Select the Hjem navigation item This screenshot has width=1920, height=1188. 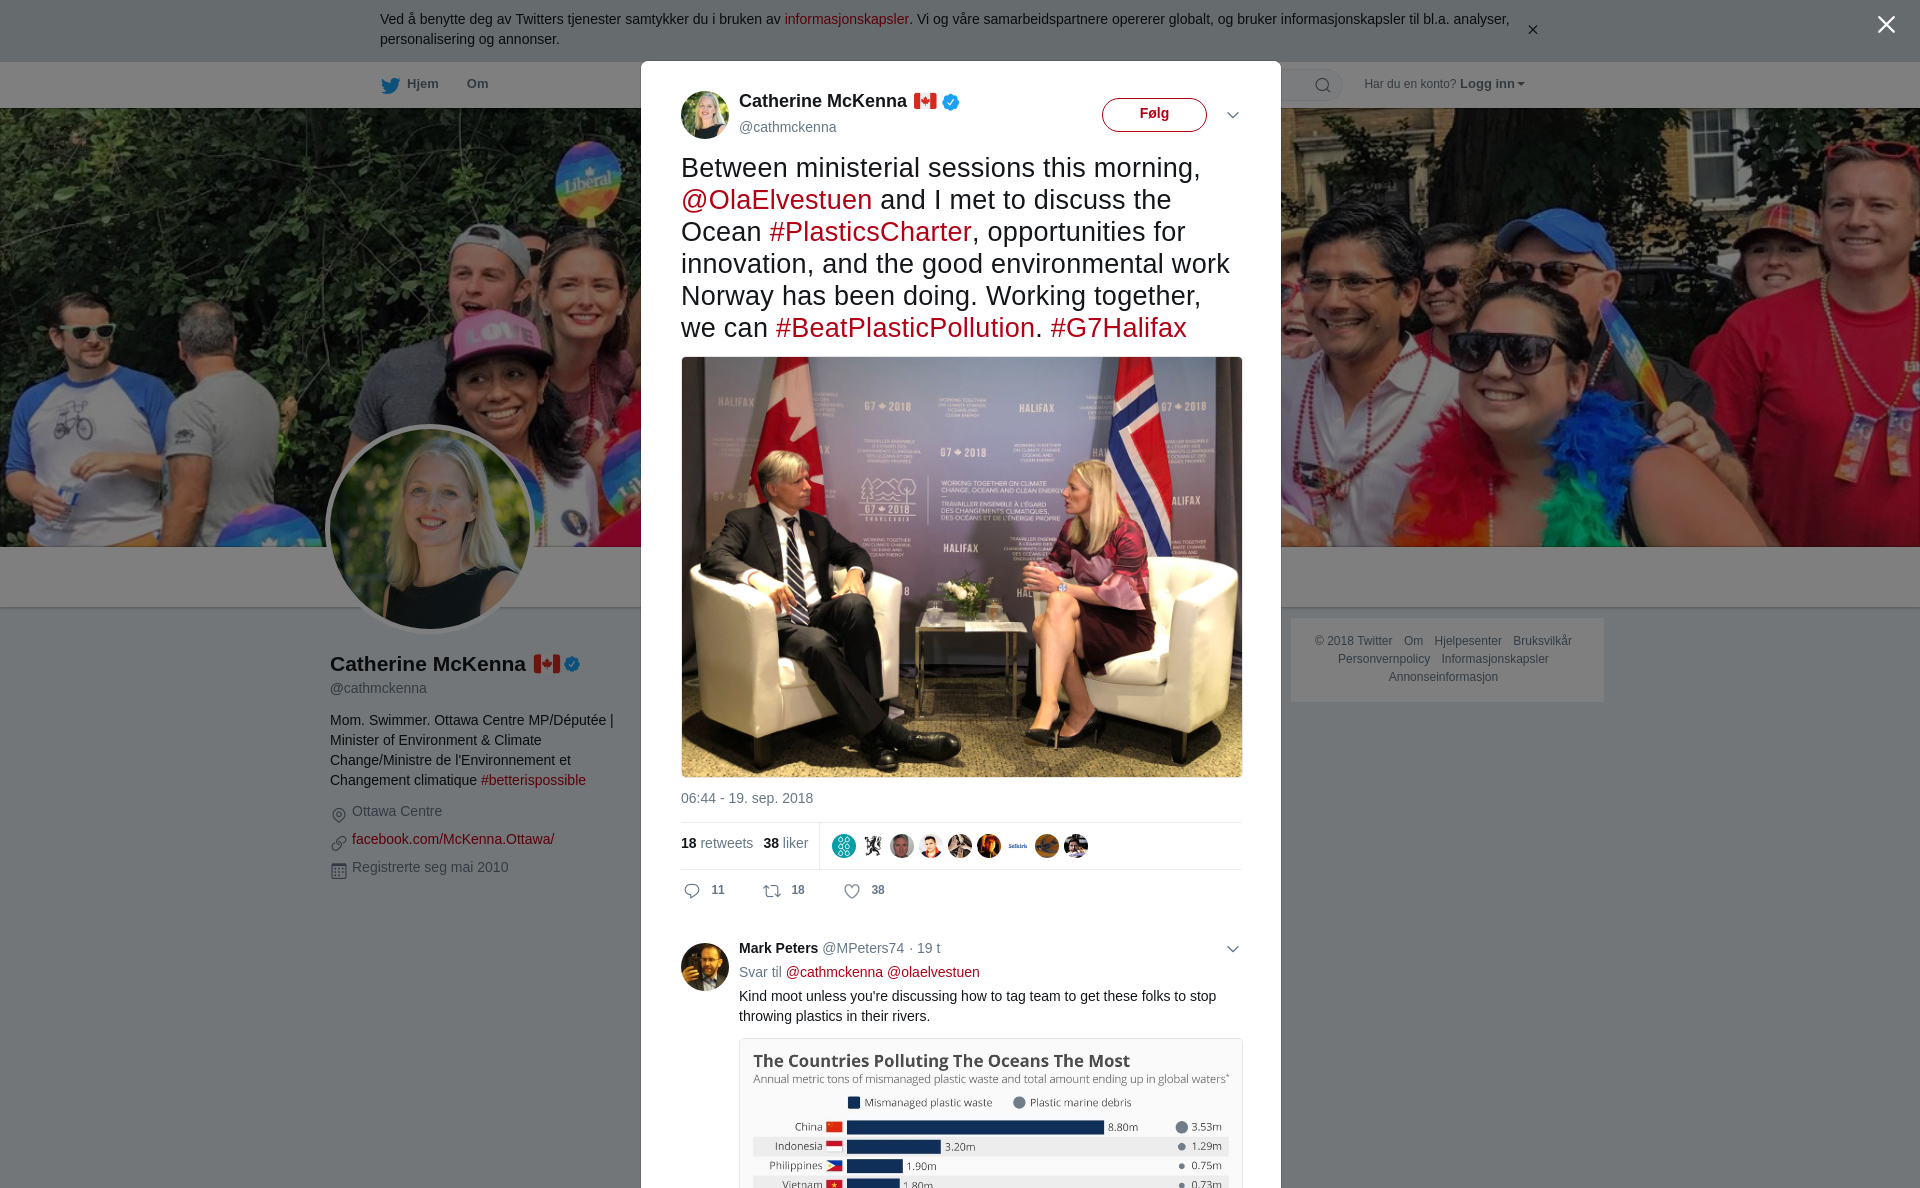pyautogui.click(x=410, y=84)
